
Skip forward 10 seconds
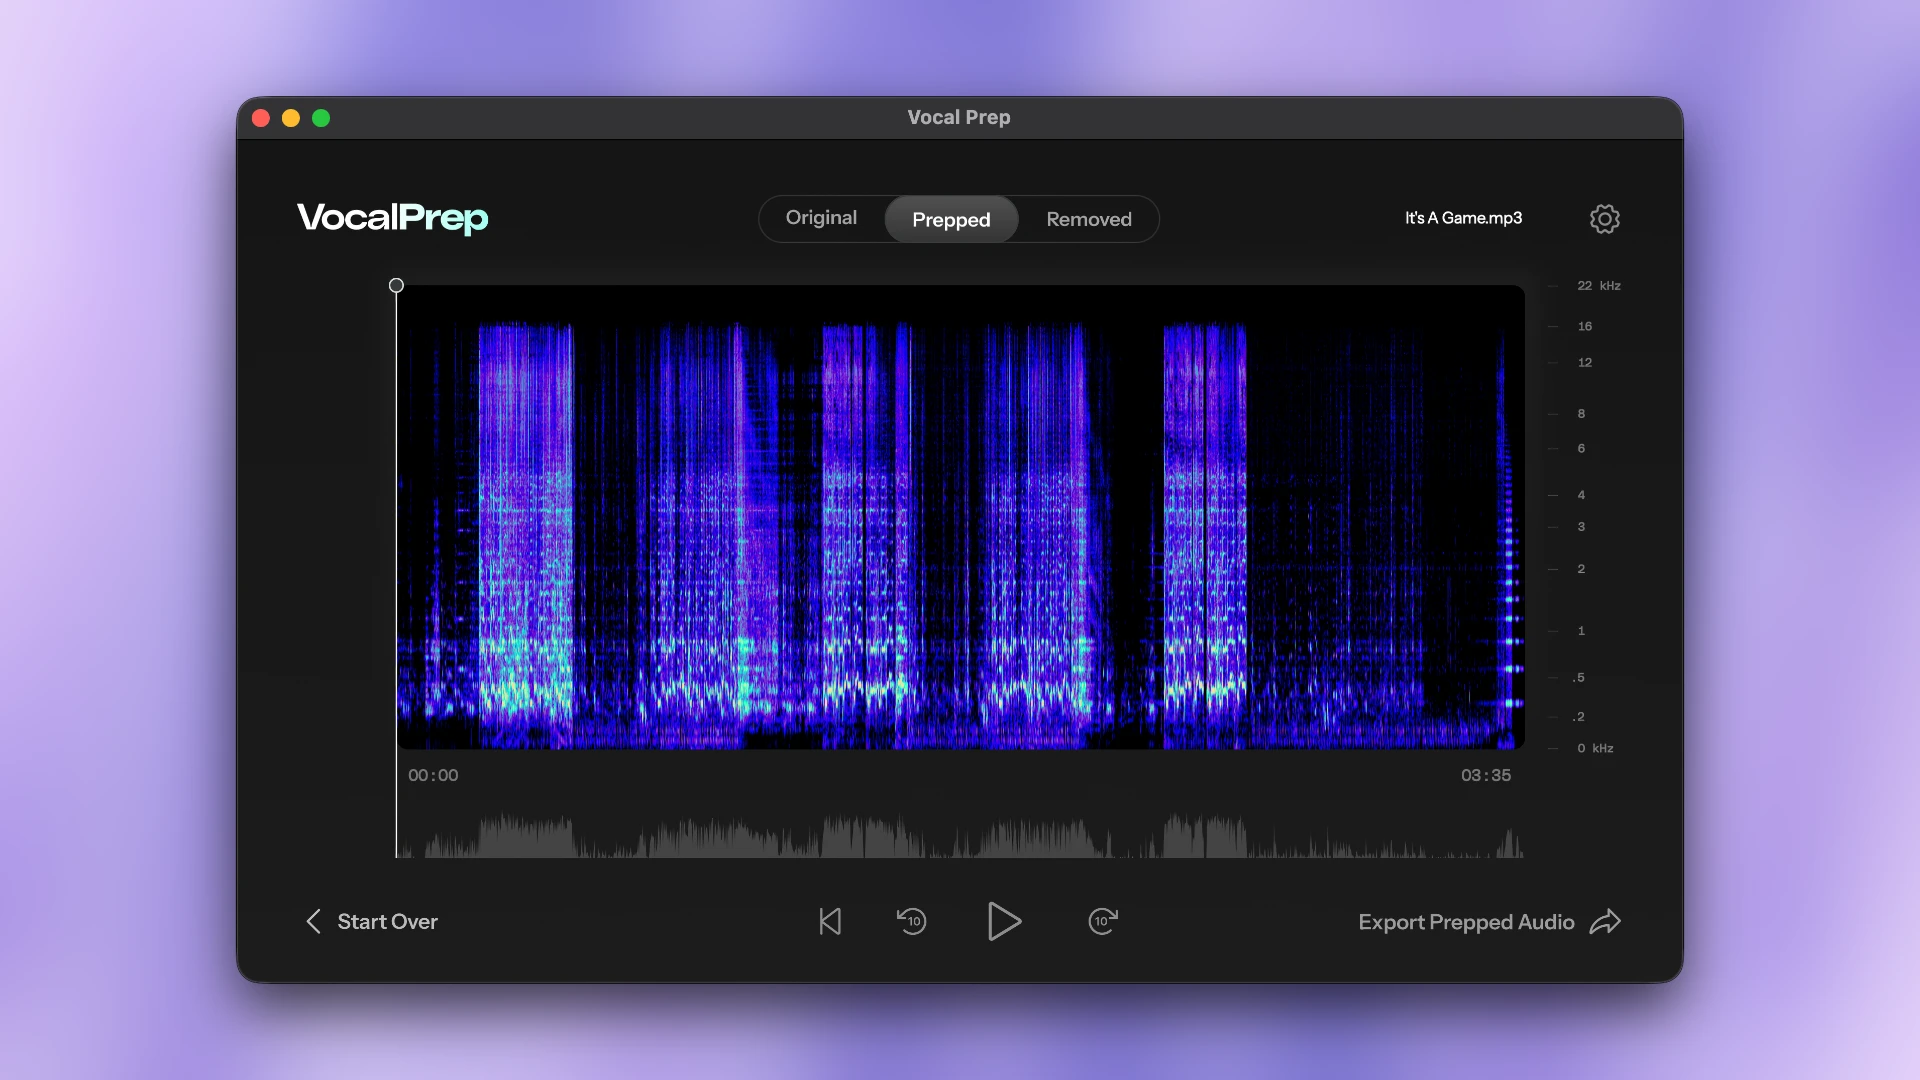(1102, 921)
